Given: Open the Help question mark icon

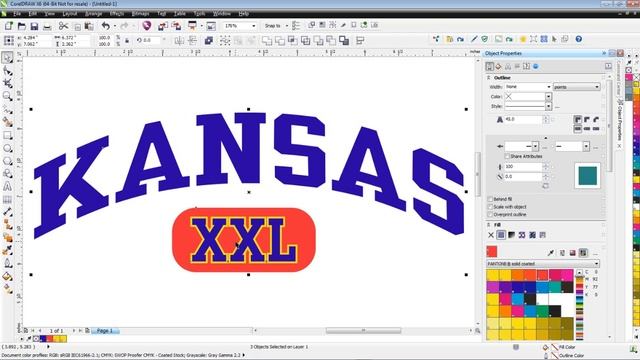Looking at the screenshot, I should pyautogui.click(x=578, y=39).
